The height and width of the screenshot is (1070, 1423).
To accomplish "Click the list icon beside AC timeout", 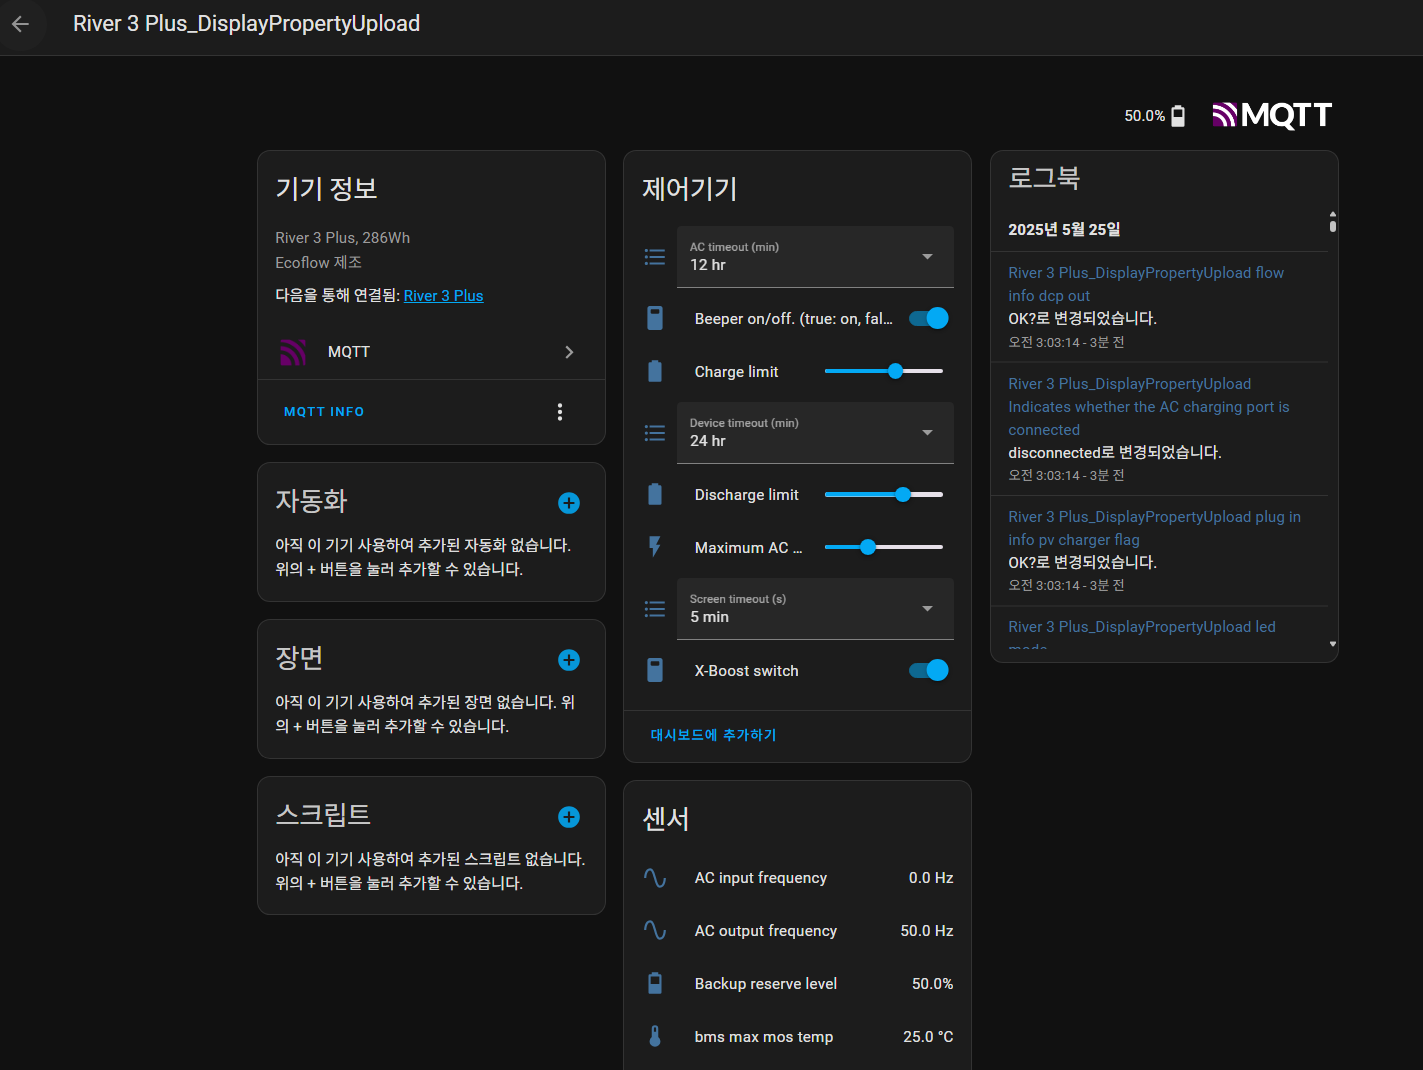I will click(655, 257).
